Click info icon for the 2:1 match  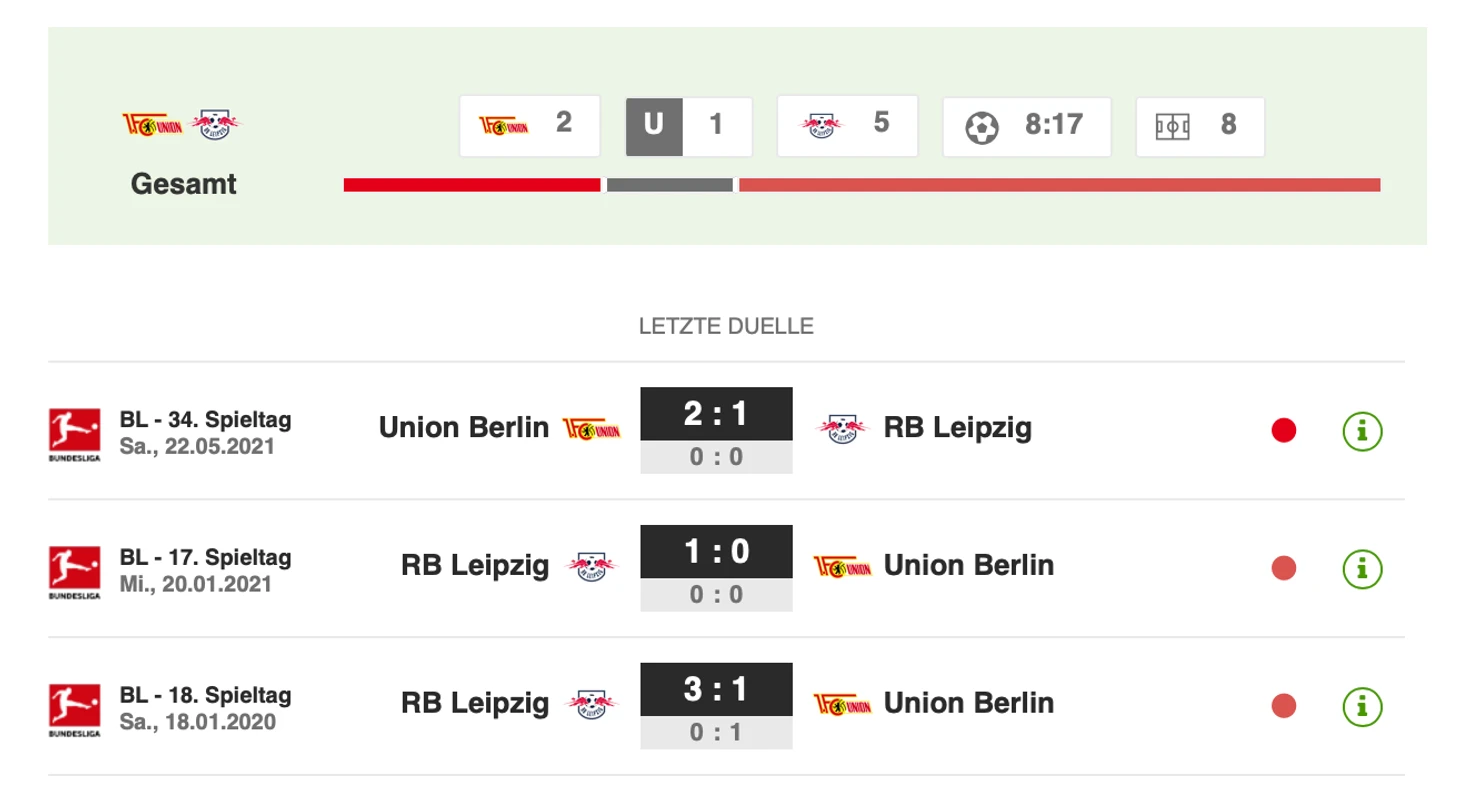pyautogui.click(x=1361, y=431)
